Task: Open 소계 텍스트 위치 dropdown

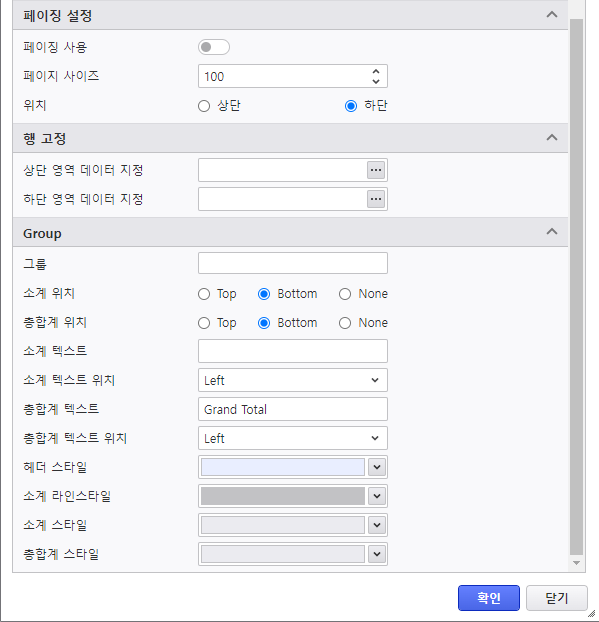Action: pos(293,380)
